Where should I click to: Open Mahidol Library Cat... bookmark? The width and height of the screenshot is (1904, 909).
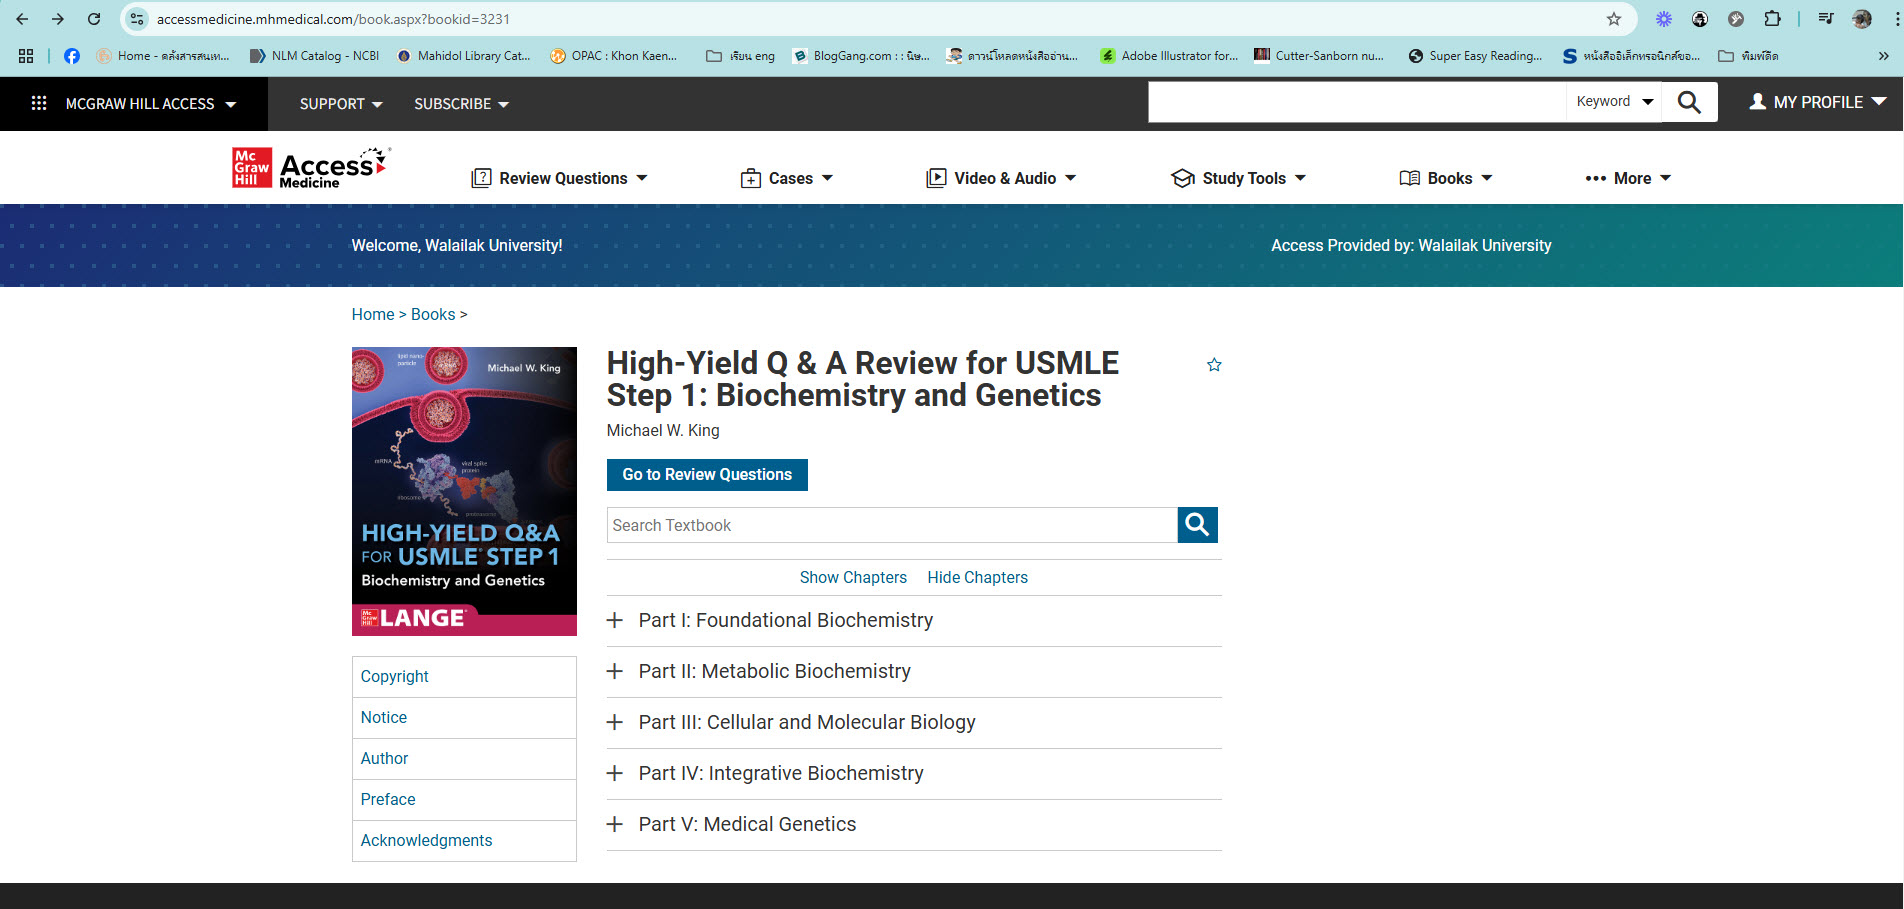click(x=464, y=56)
